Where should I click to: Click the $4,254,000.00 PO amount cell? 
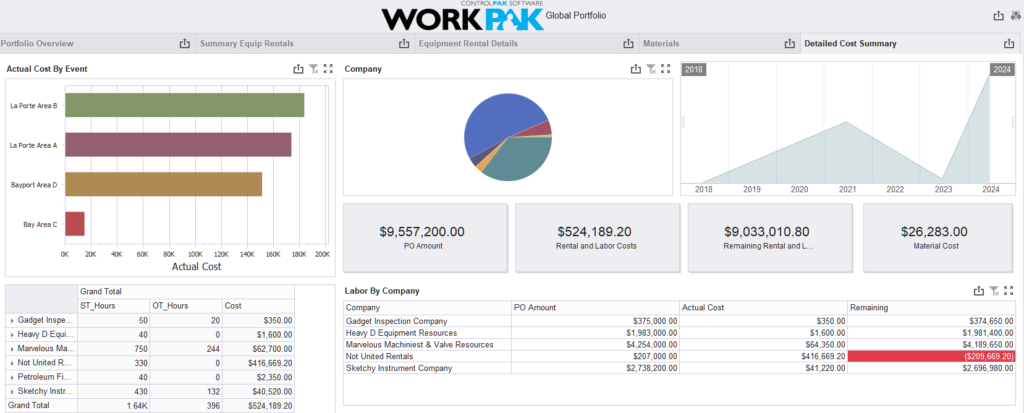[x=595, y=344]
